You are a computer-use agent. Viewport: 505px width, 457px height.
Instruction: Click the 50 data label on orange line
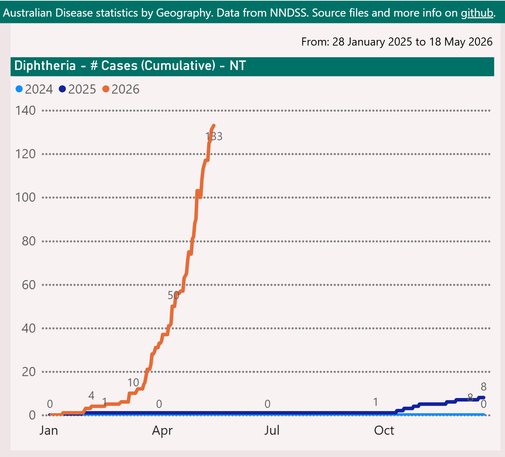(174, 295)
